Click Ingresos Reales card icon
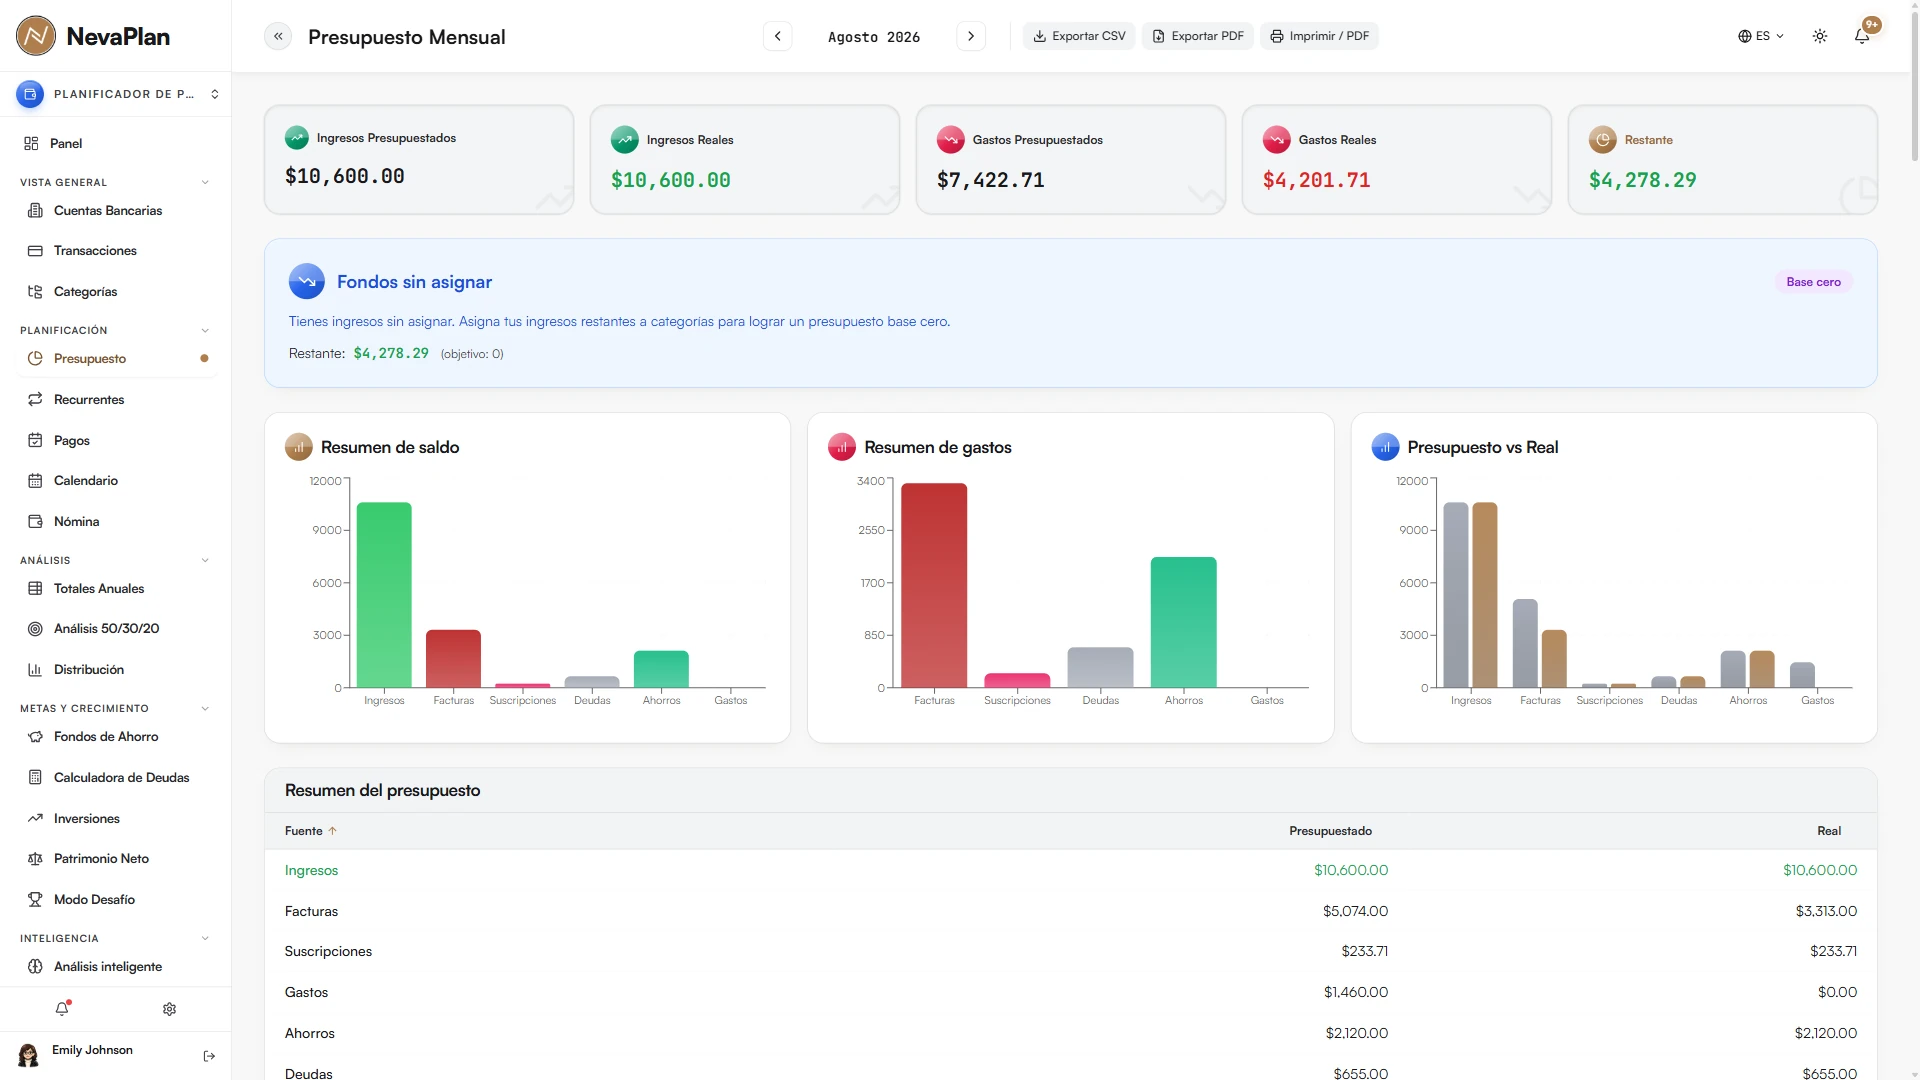The width and height of the screenshot is (1920, 1080). pos(625,140)
